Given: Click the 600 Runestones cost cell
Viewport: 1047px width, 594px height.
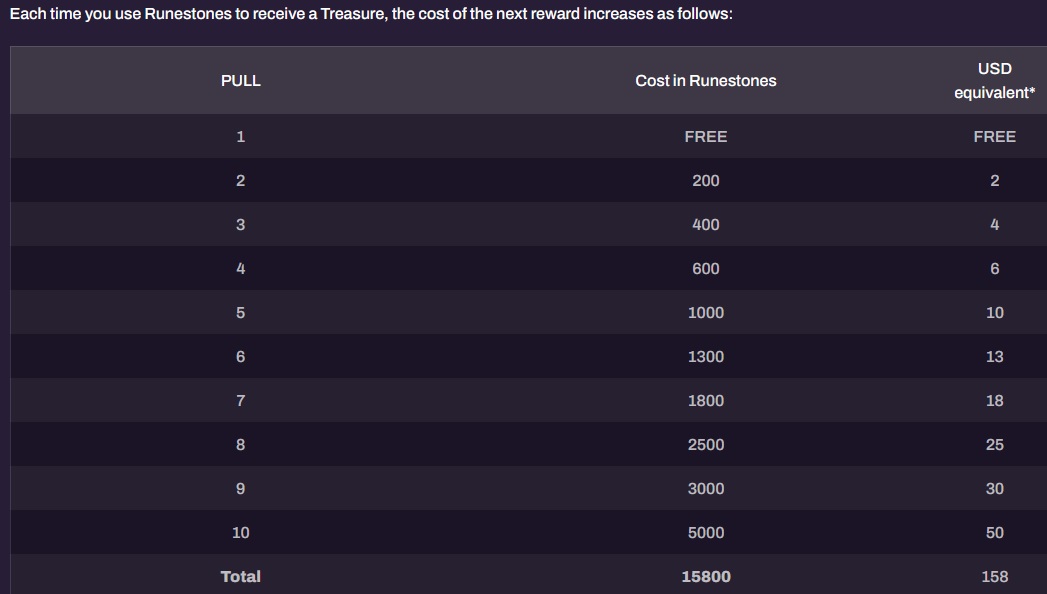Looking at the screenshot, I should (706, 269).
